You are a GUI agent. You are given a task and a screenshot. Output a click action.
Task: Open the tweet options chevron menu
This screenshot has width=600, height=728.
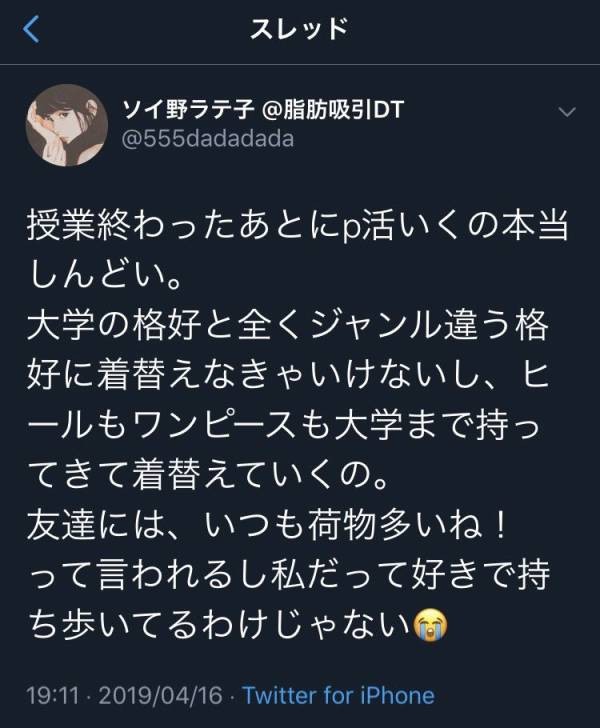(x=567, y=112)
